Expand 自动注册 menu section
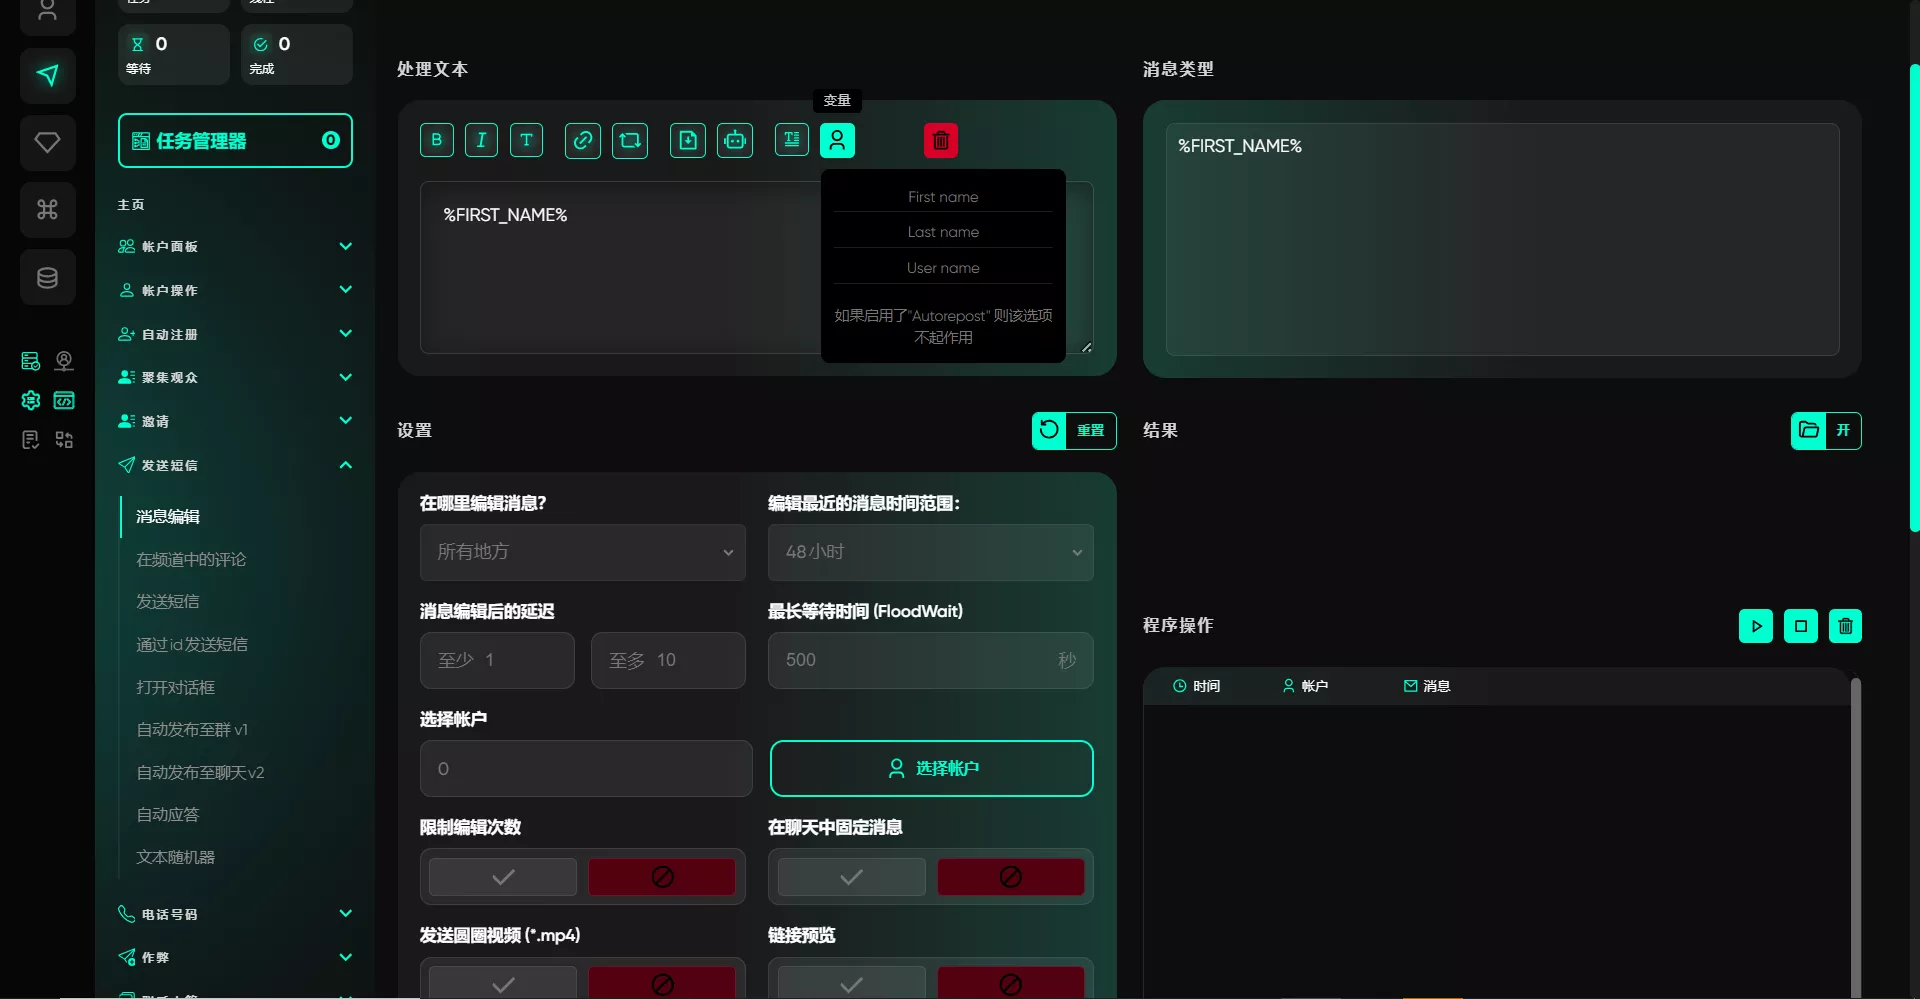1920x999 pixels. coord(235,334)
